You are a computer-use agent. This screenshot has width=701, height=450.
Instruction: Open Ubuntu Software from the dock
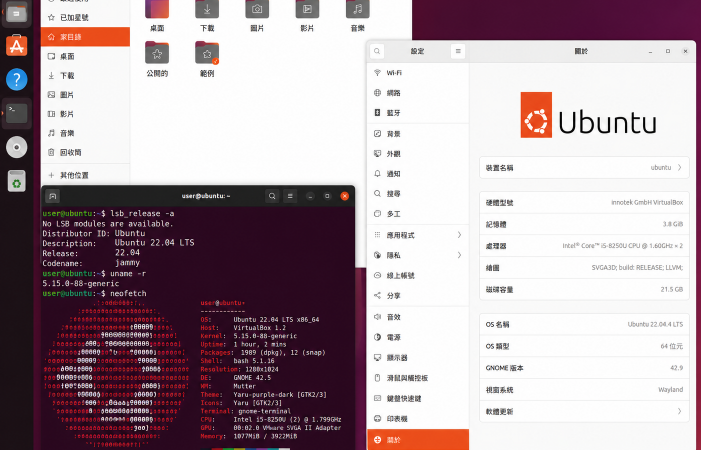click(17, 46)
